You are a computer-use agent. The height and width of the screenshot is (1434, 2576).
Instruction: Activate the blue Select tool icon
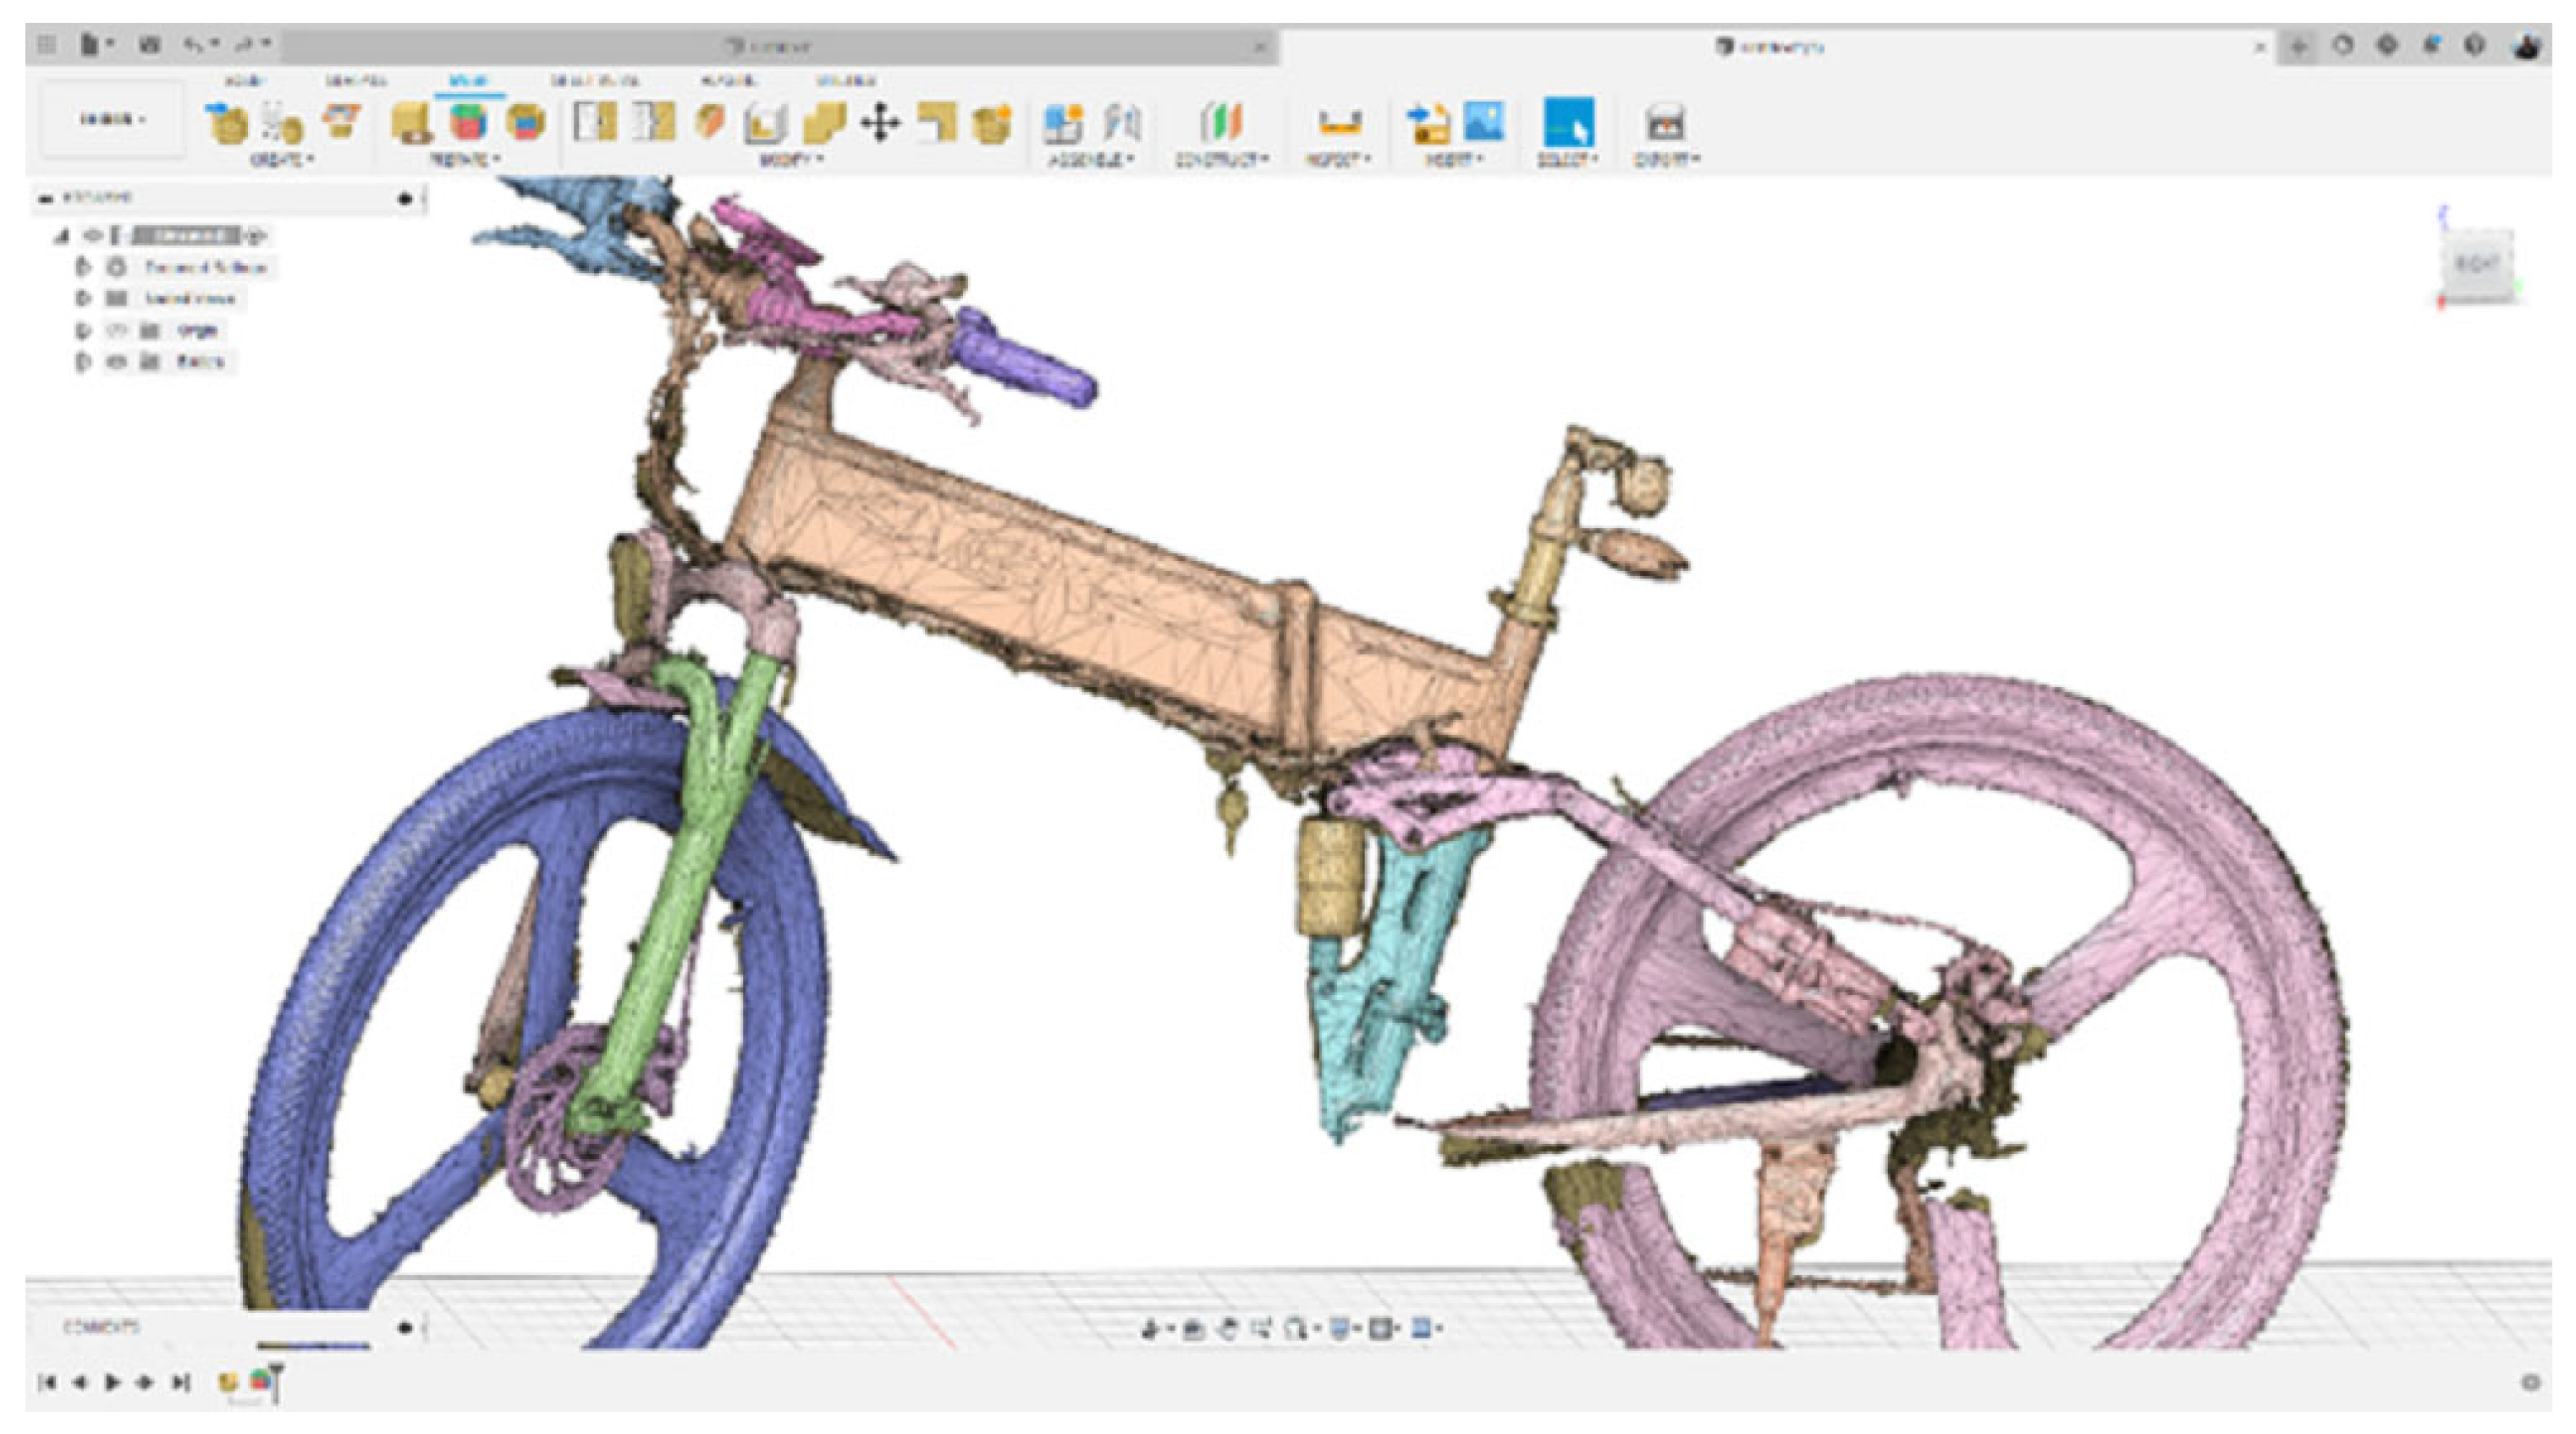(1568, 123)
